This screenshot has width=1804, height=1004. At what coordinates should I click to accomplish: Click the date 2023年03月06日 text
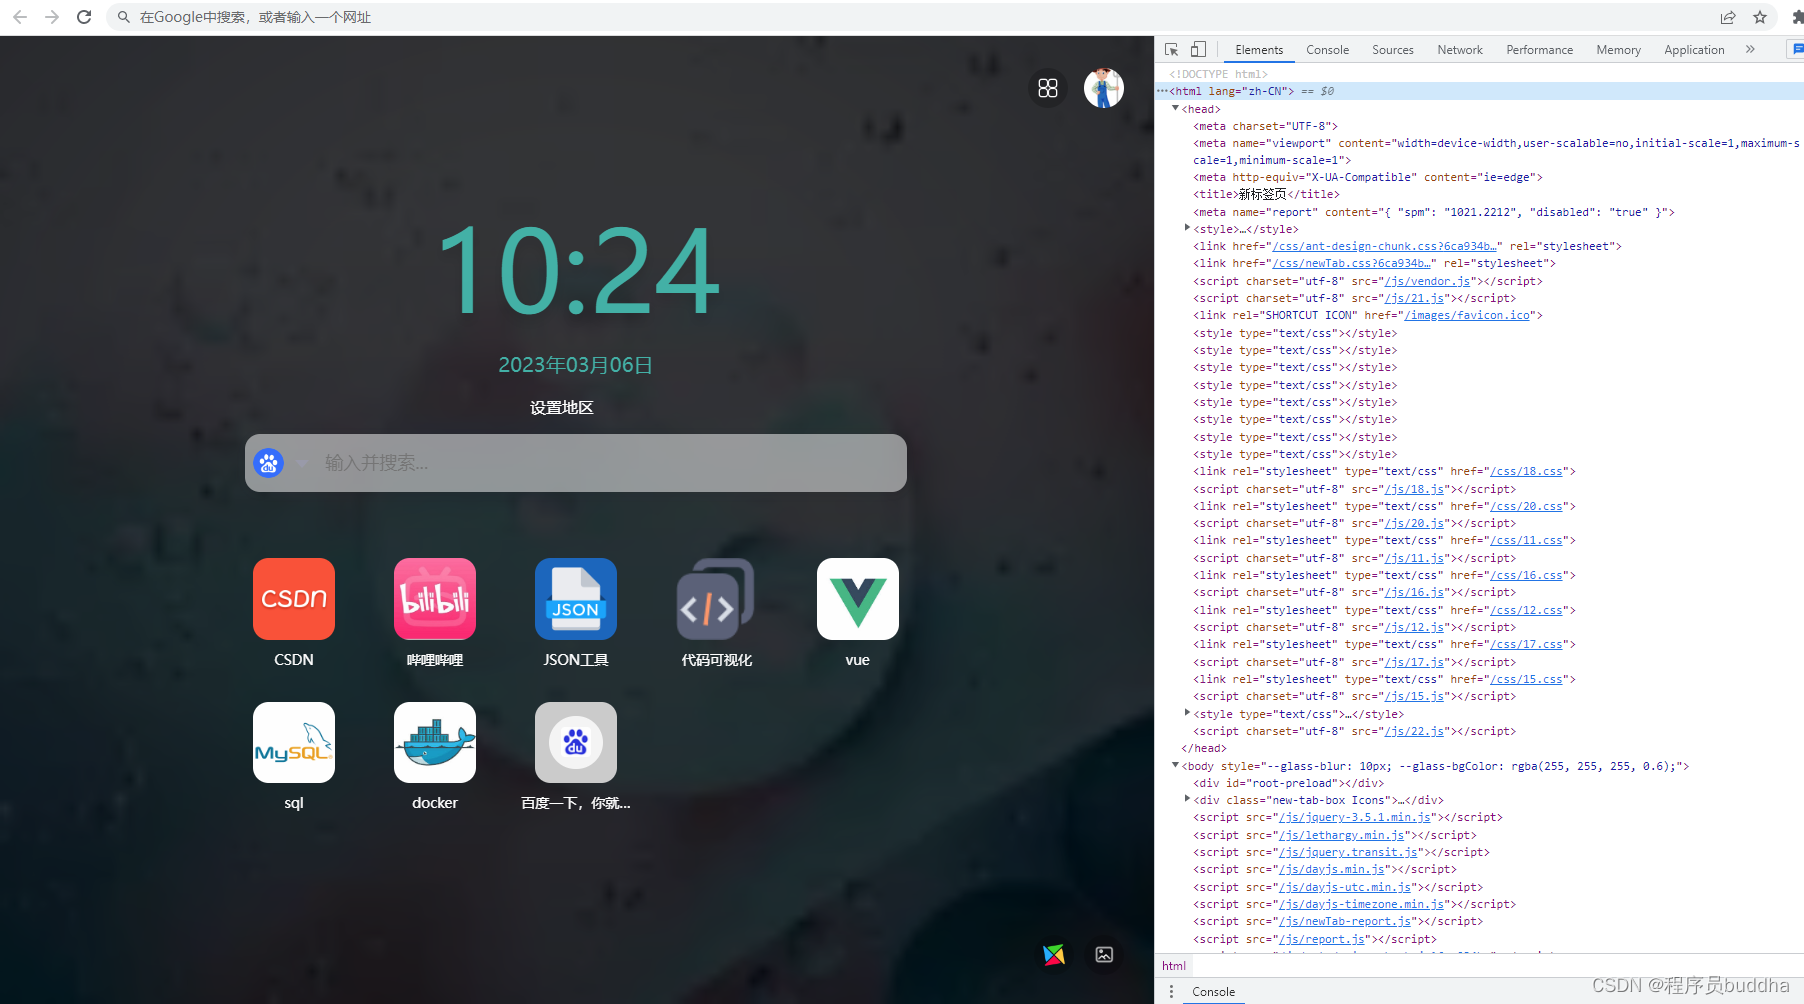pyautogui.click(x=576, y=365)
